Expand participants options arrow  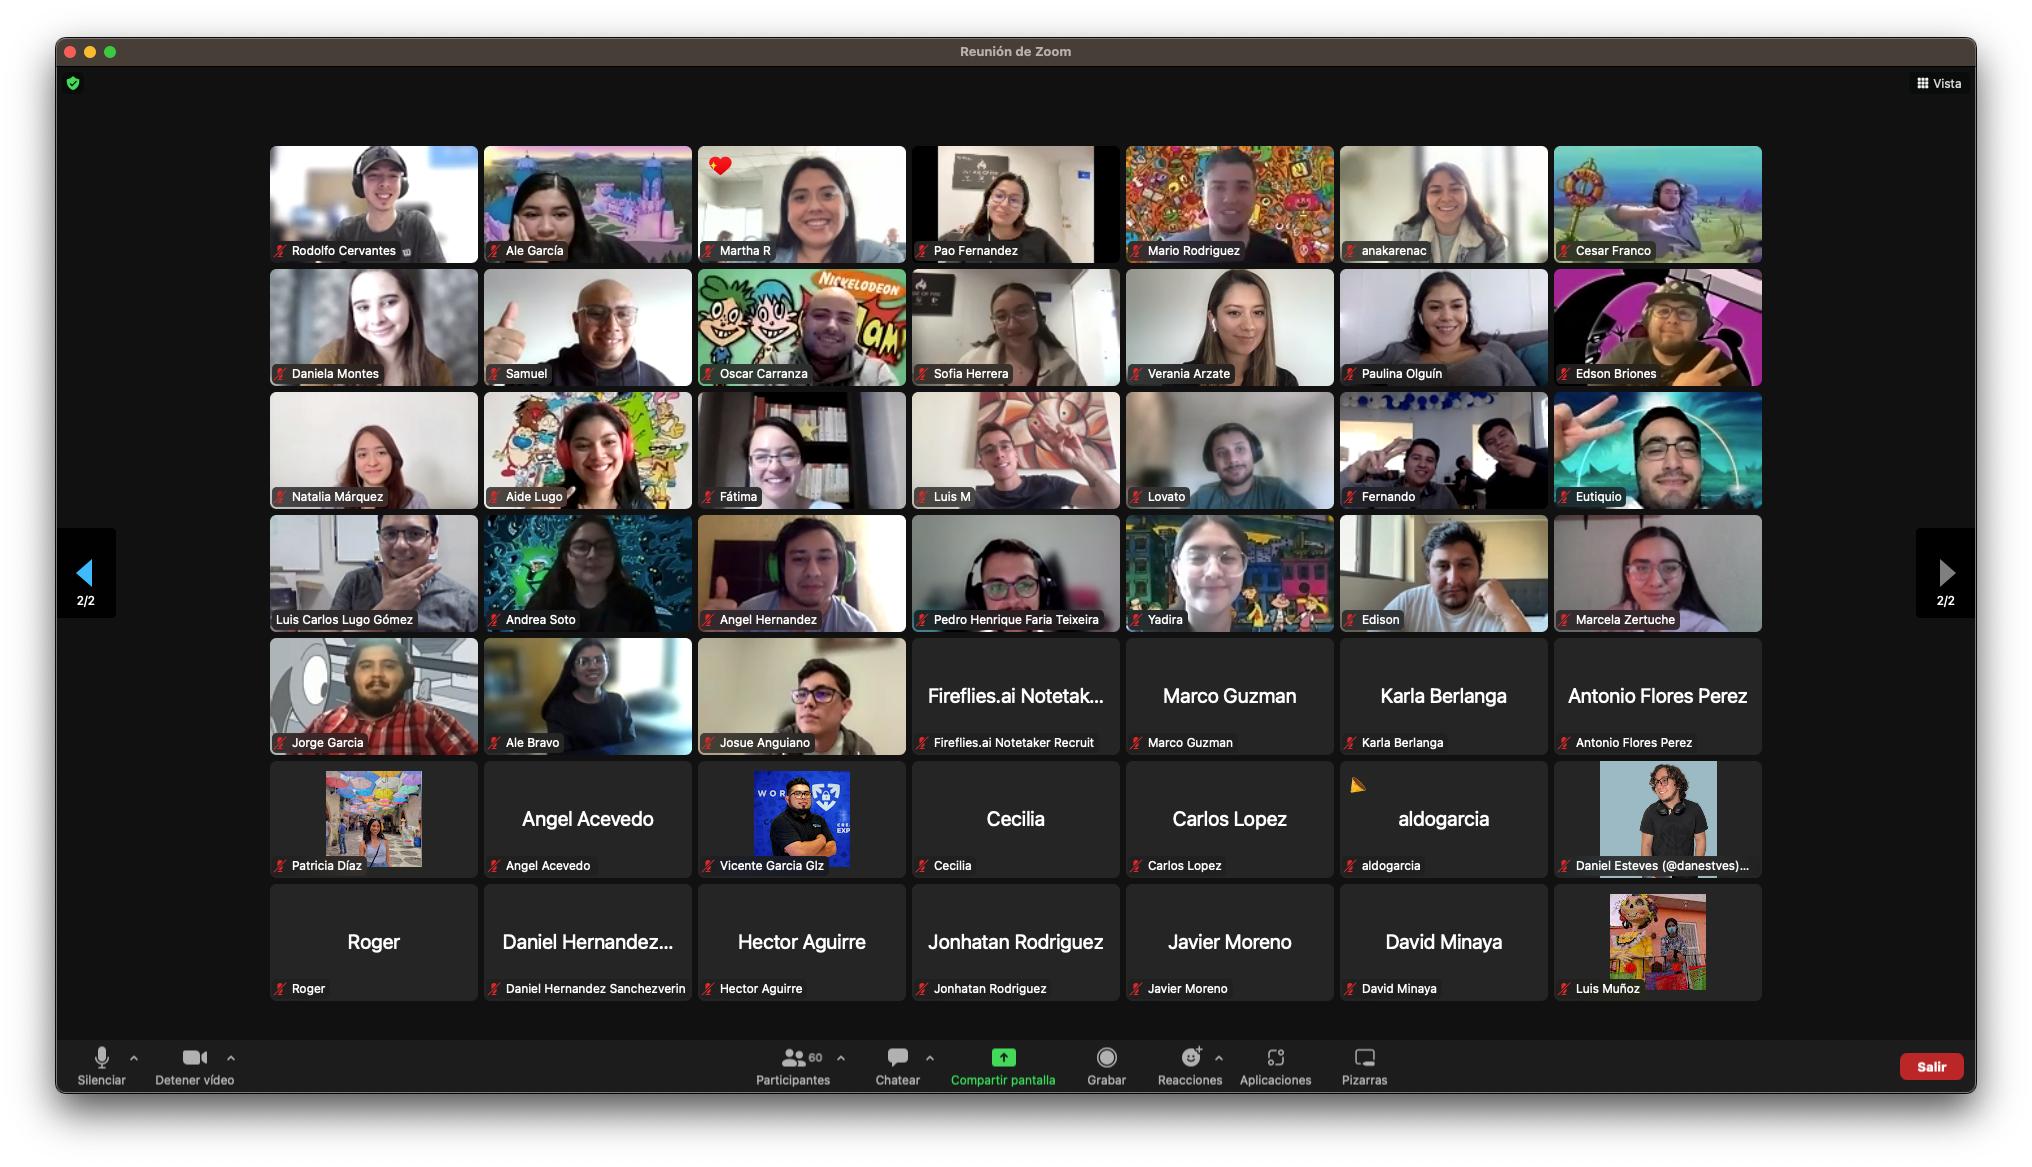point(841,1057)
